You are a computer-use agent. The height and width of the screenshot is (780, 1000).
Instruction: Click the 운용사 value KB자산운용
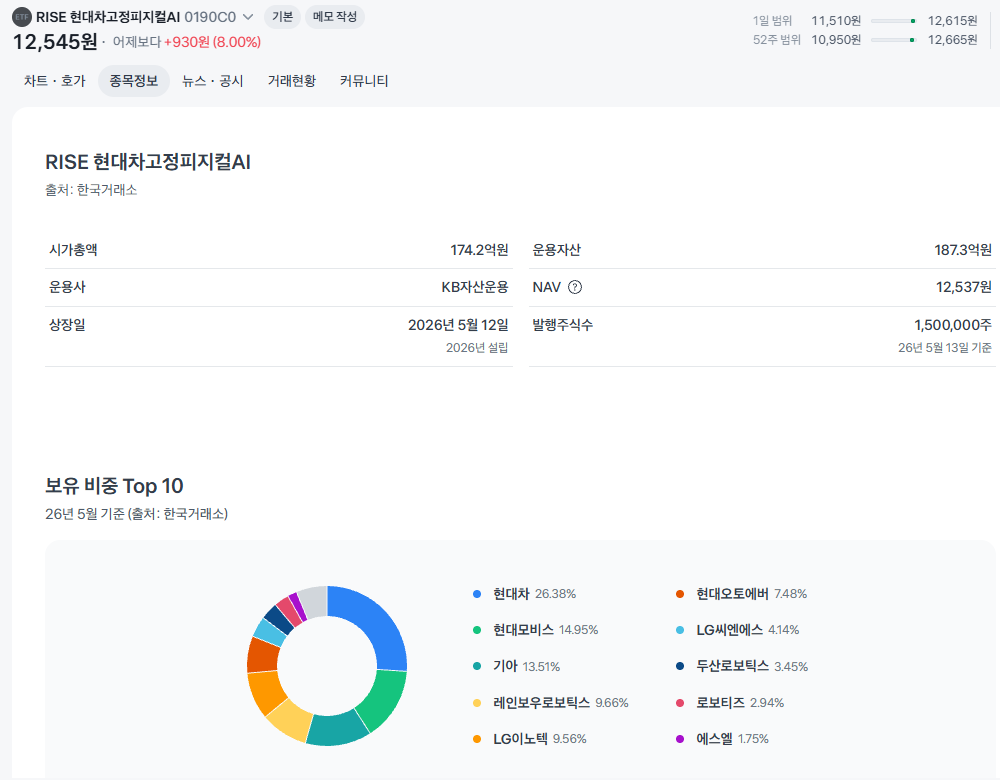click(474, 287)
